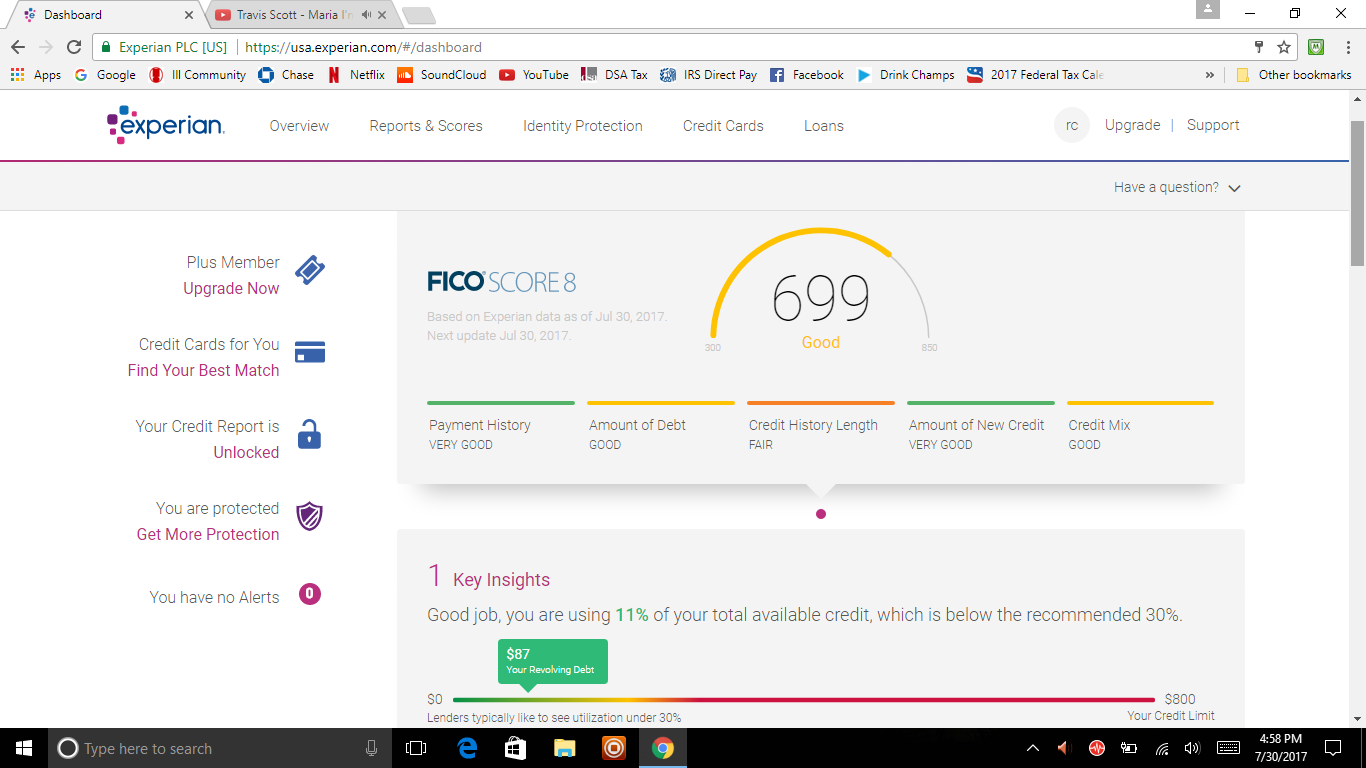
Task: Open the Netflix bookmark
Action: 356,75
